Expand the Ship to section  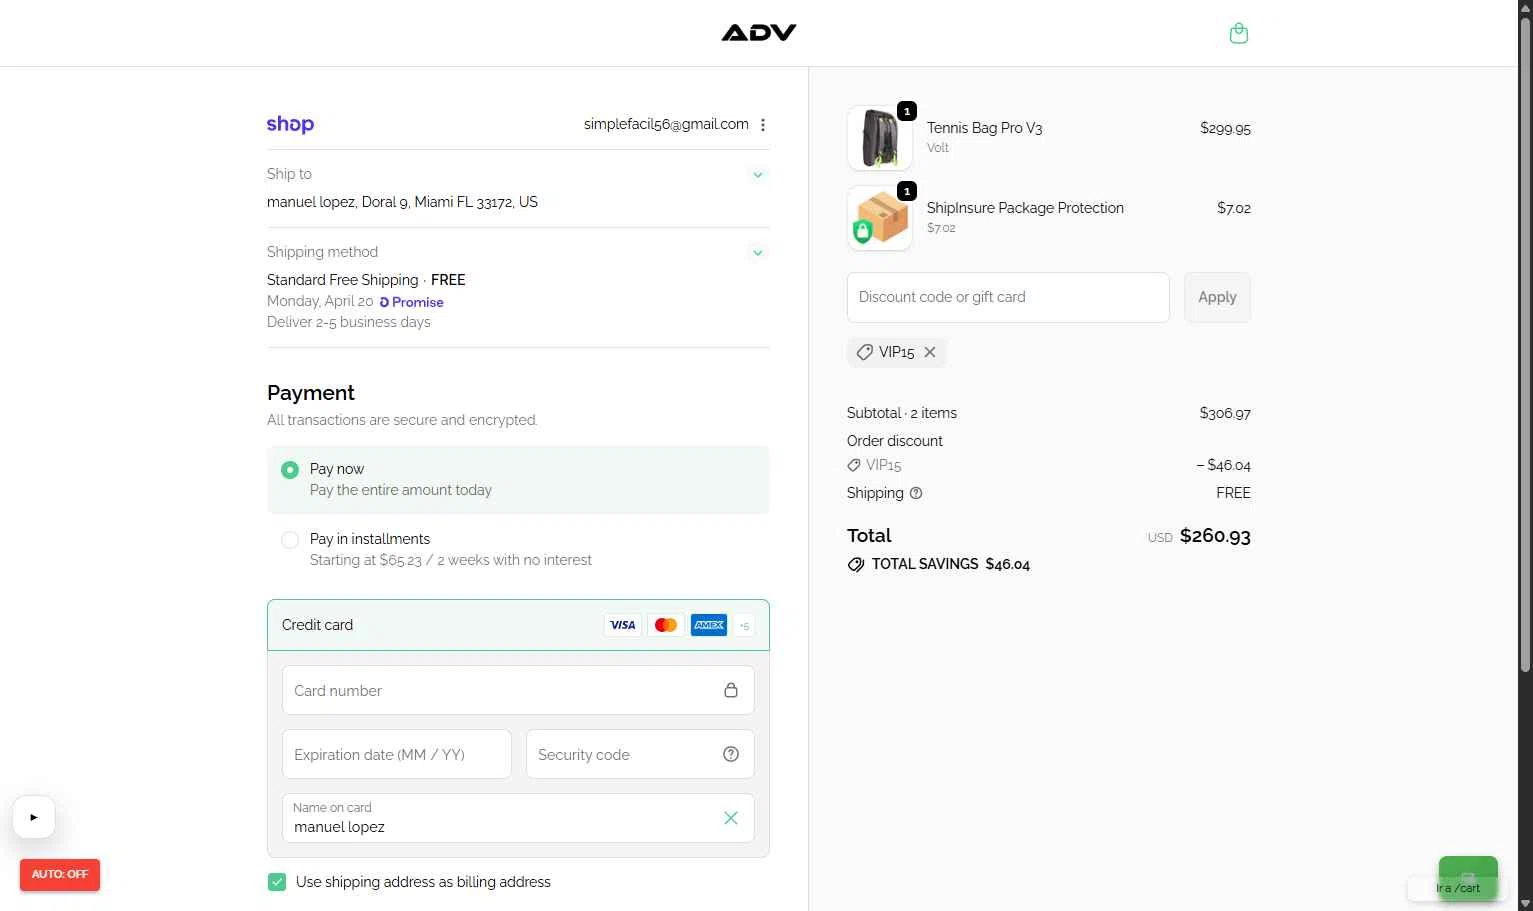coord(758,175)
